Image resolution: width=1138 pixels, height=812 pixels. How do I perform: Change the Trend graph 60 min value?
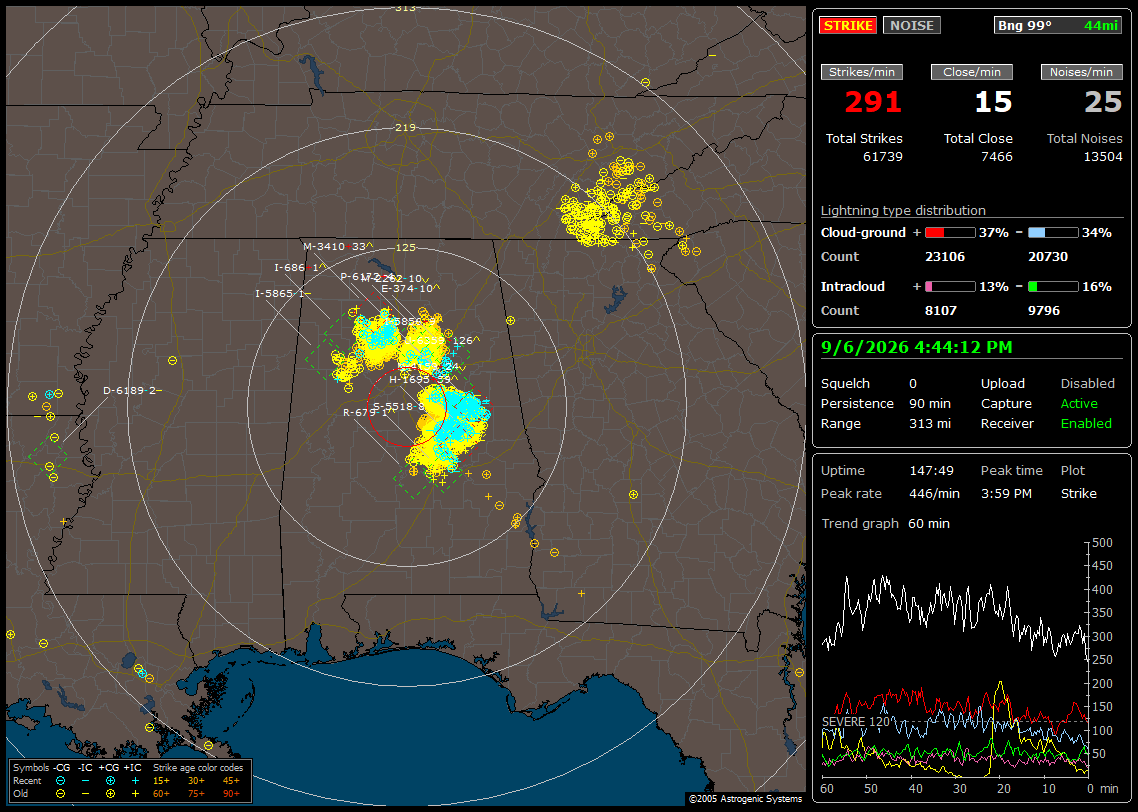coord(928,523)
